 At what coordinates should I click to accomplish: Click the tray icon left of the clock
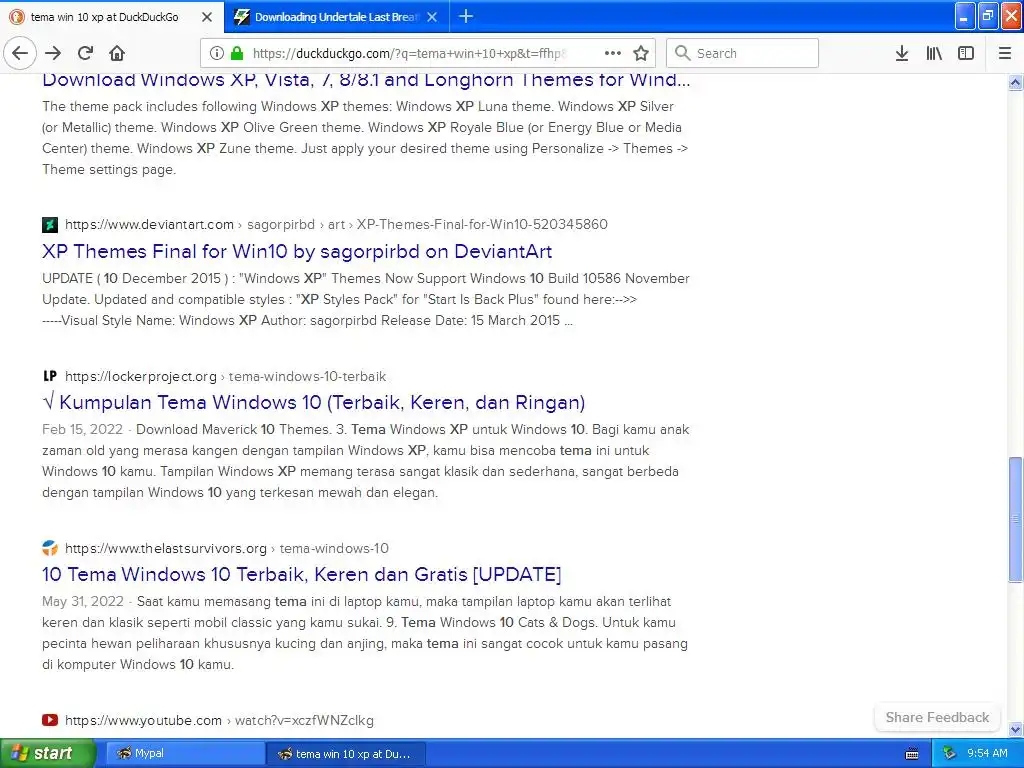tap(949, 754)
